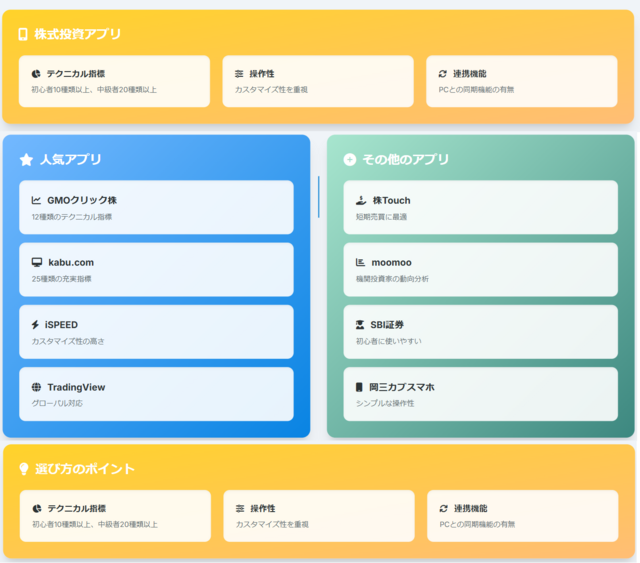The image size is (640, 563).
Task: Click sliders icon in bottom 操作性 card
Action: pyautogui.click(x=240, y=509)
